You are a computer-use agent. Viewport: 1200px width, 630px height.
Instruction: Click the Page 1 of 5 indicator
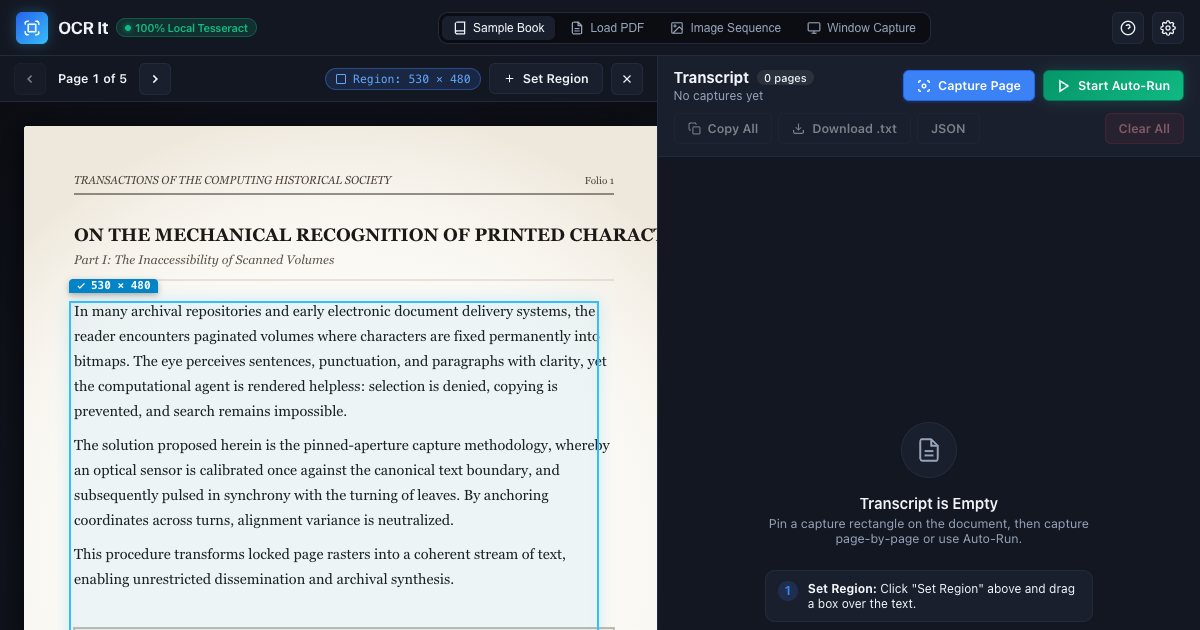(x=92, y=79)
